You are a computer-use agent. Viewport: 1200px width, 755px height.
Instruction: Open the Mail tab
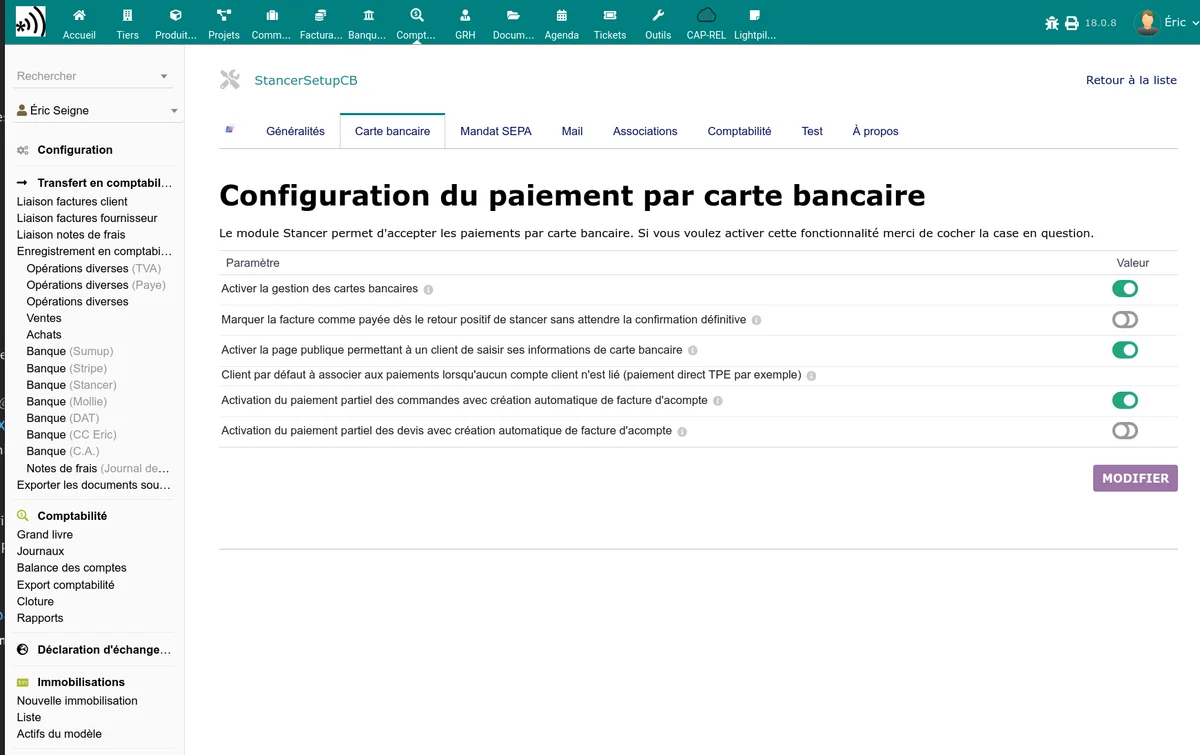572,131
